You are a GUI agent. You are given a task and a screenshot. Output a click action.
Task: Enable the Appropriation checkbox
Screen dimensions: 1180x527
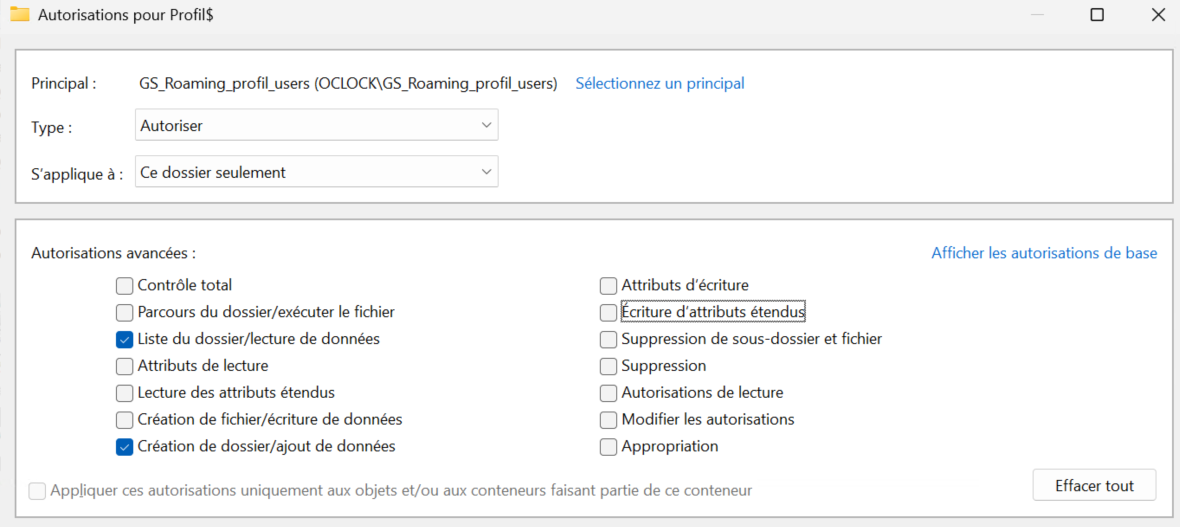click(608, 447)
